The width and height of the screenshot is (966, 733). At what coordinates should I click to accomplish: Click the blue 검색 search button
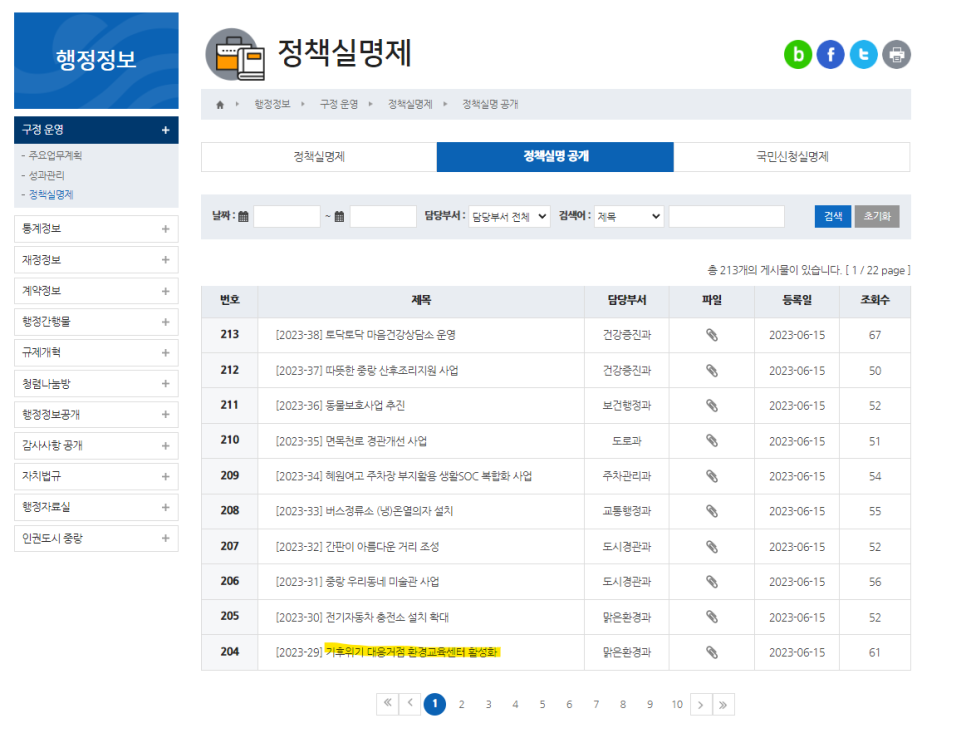point(833,216)
